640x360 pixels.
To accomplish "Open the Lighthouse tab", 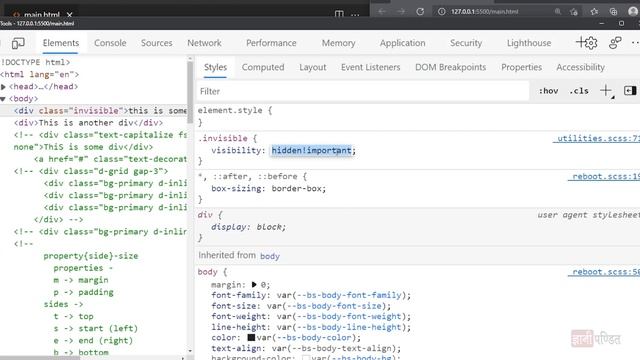I will [529, 43].
